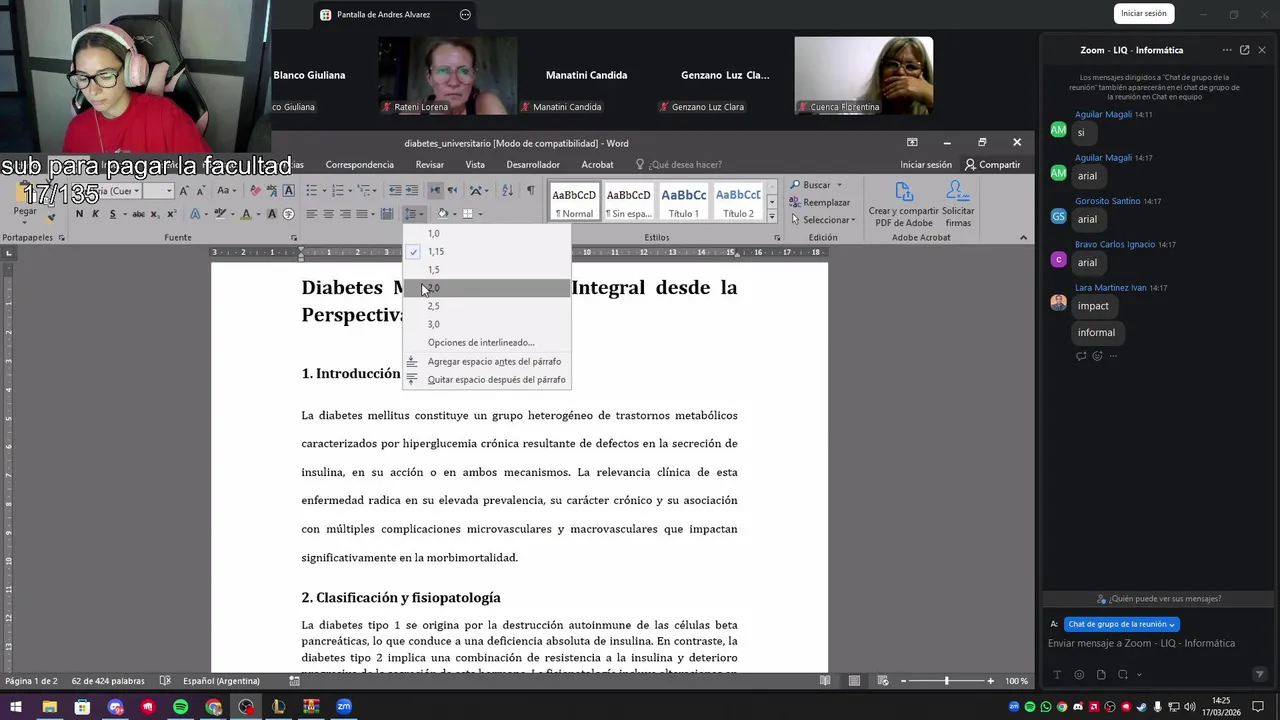The height and width of the screenshot is (720, 1280).
Task: Open paragraph shading paint bucket
Action: pos(443,214)
